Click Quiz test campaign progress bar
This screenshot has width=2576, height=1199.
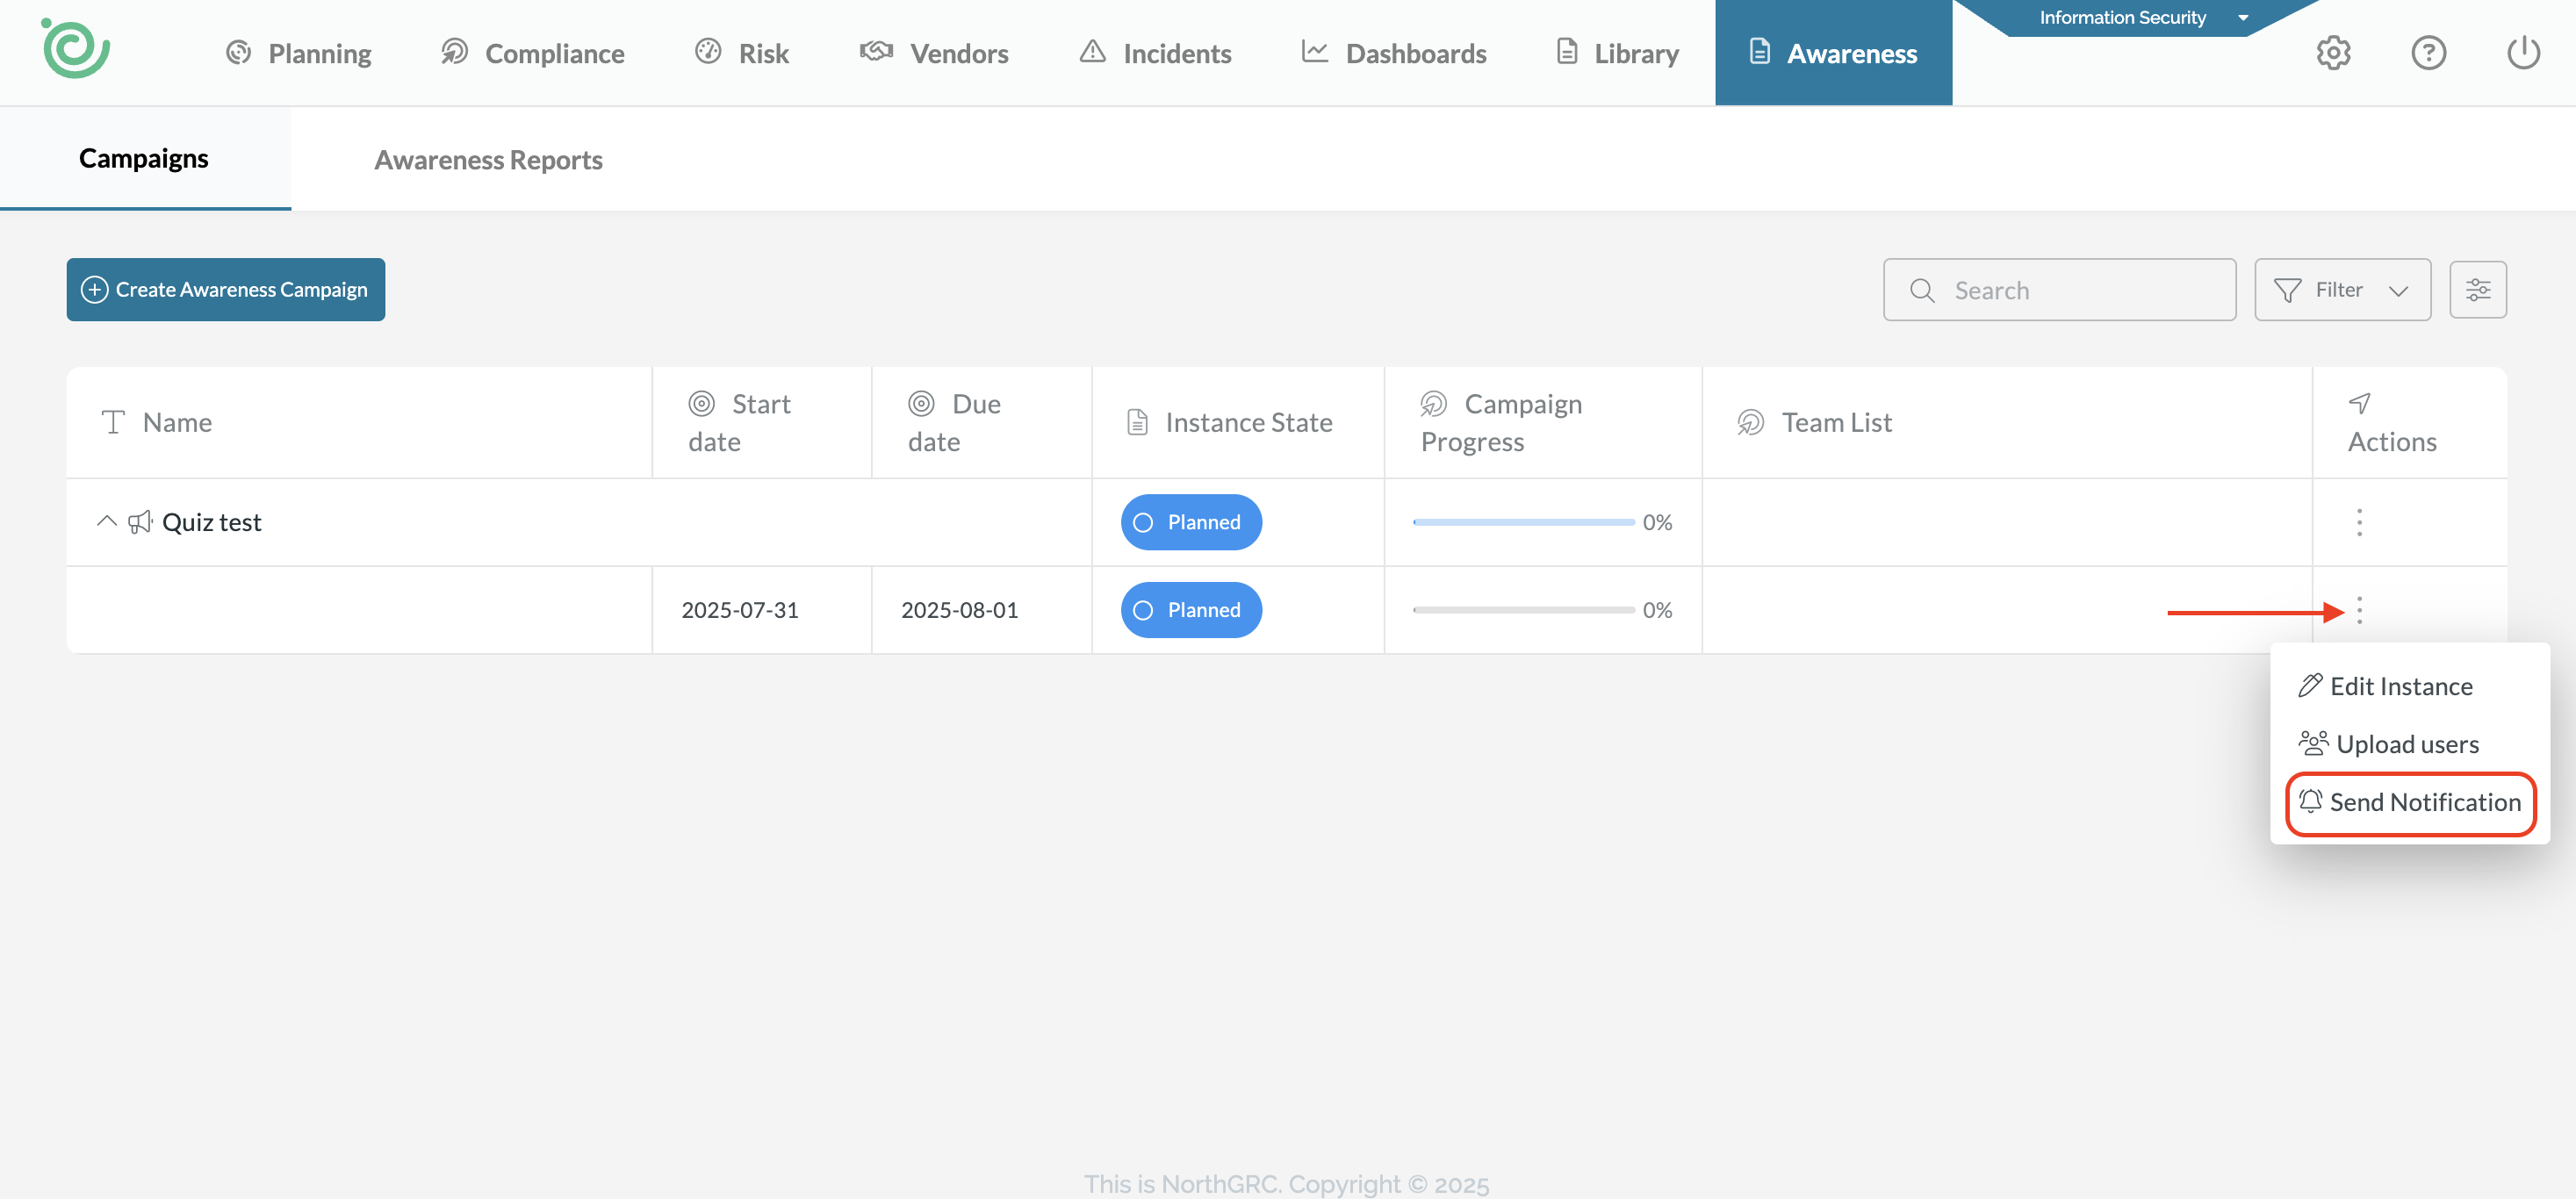tap(1523, 522)
